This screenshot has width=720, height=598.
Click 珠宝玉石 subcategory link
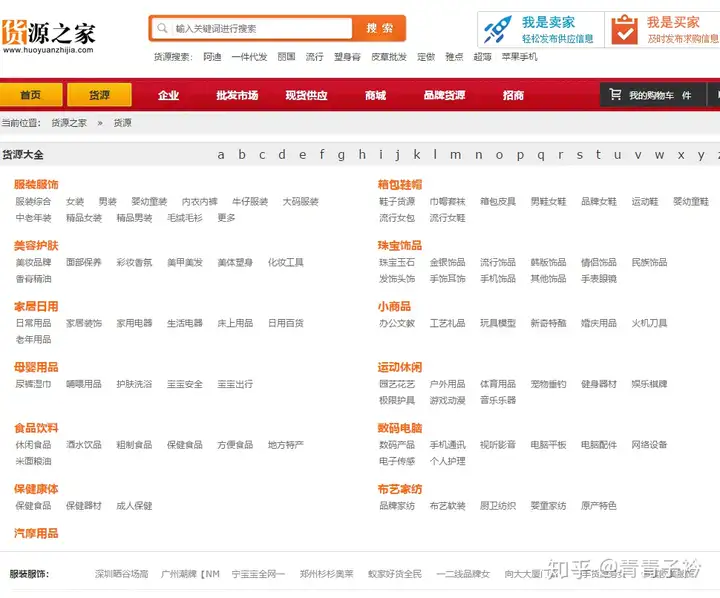397,262
